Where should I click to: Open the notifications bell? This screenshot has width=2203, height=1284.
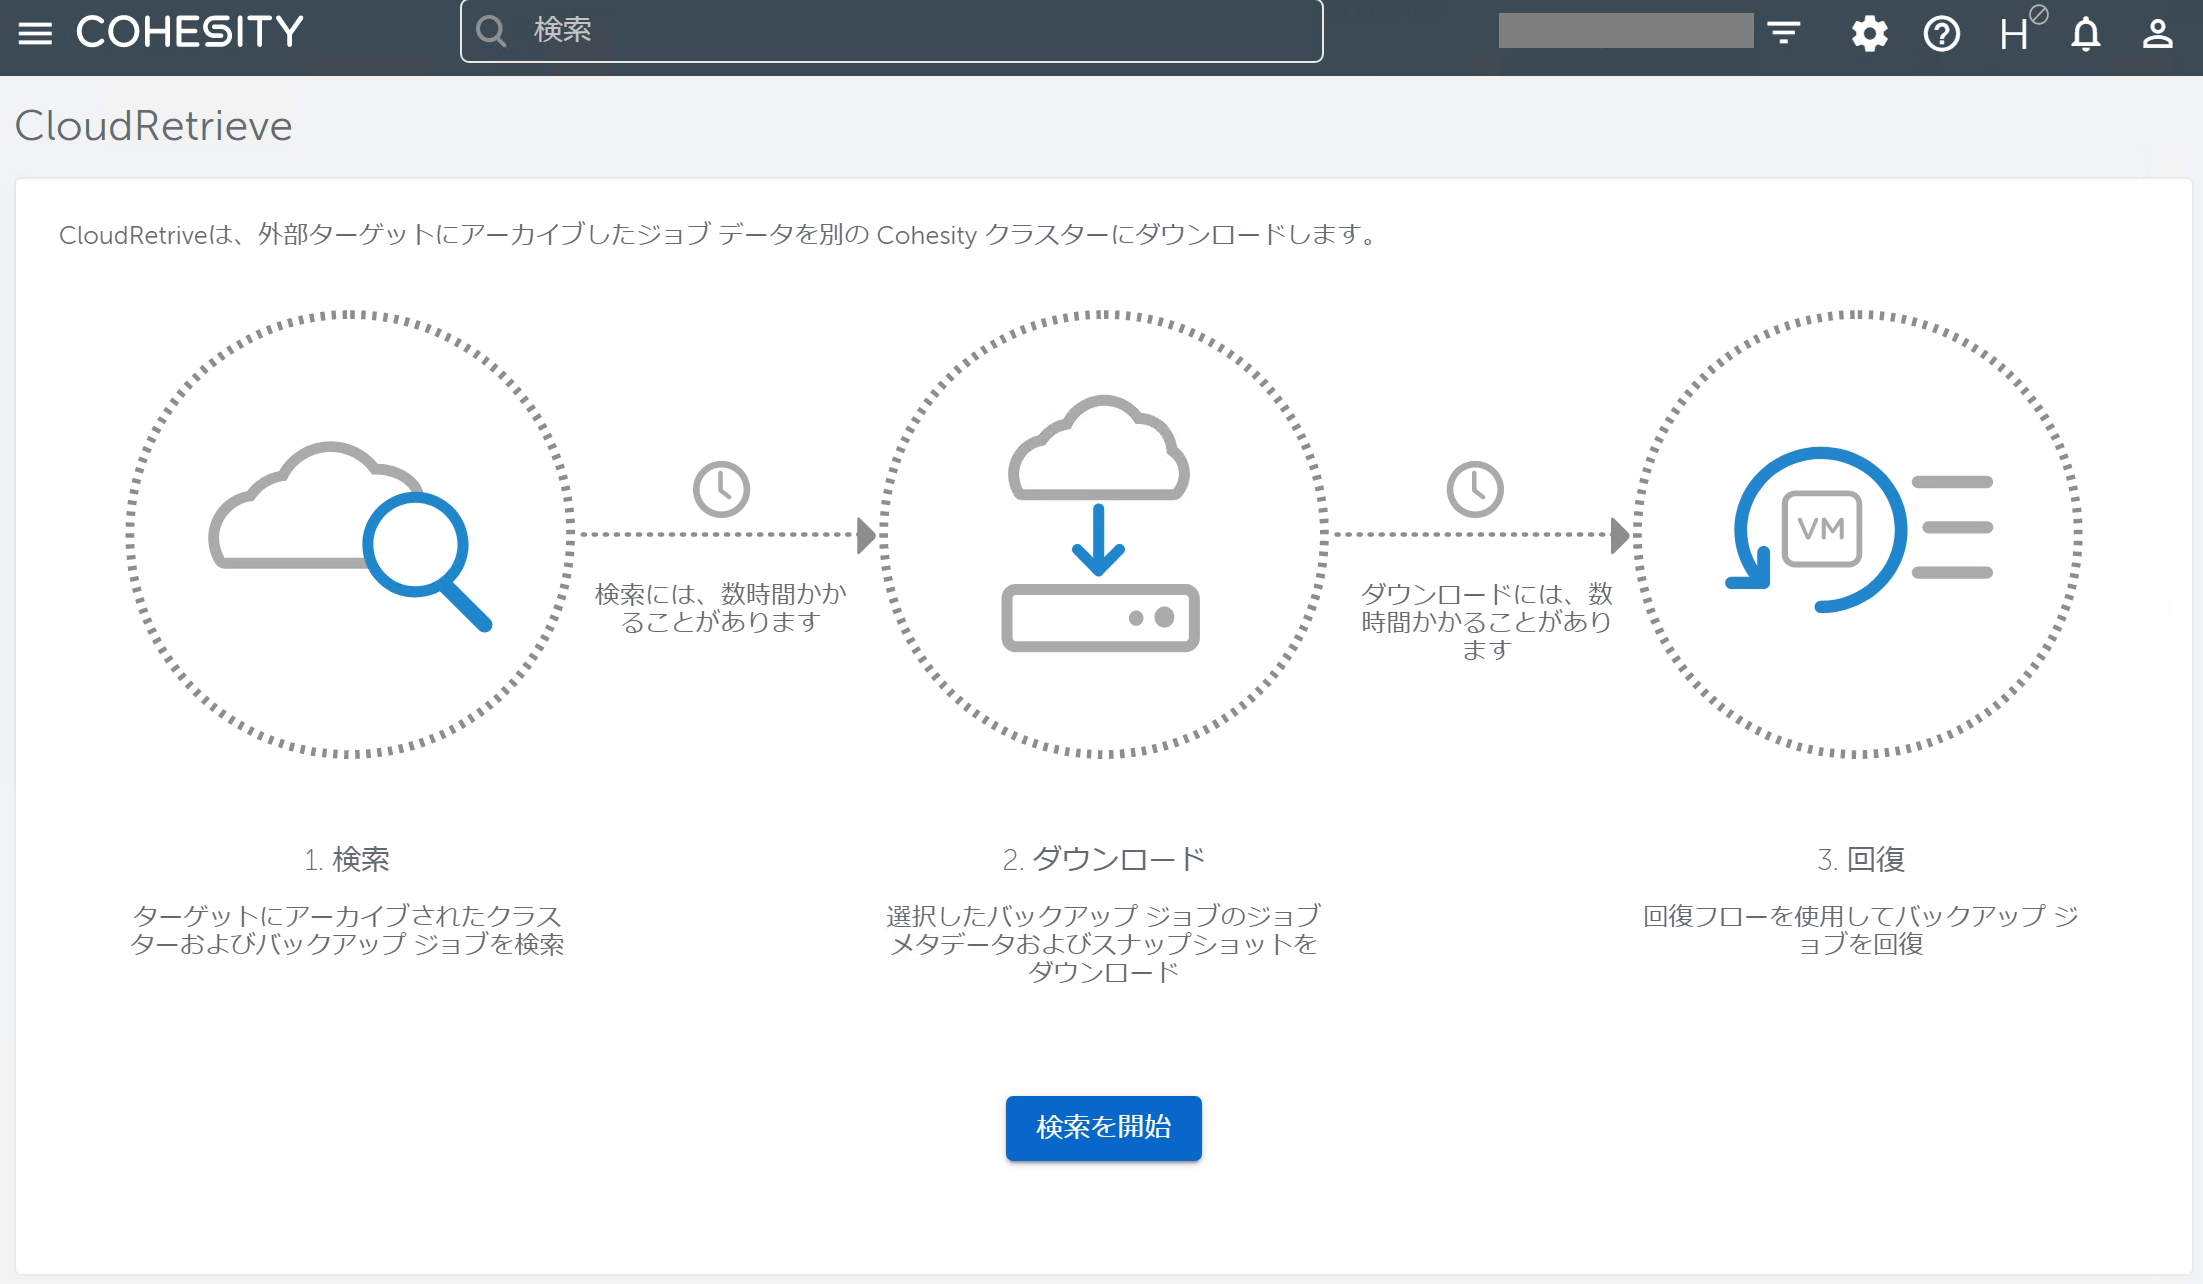pyautogui.click(x=2085, y=34)
